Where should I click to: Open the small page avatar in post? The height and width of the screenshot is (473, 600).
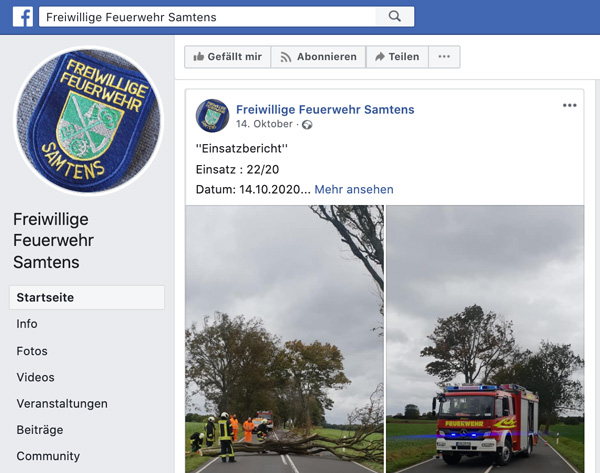click(212, 116)
